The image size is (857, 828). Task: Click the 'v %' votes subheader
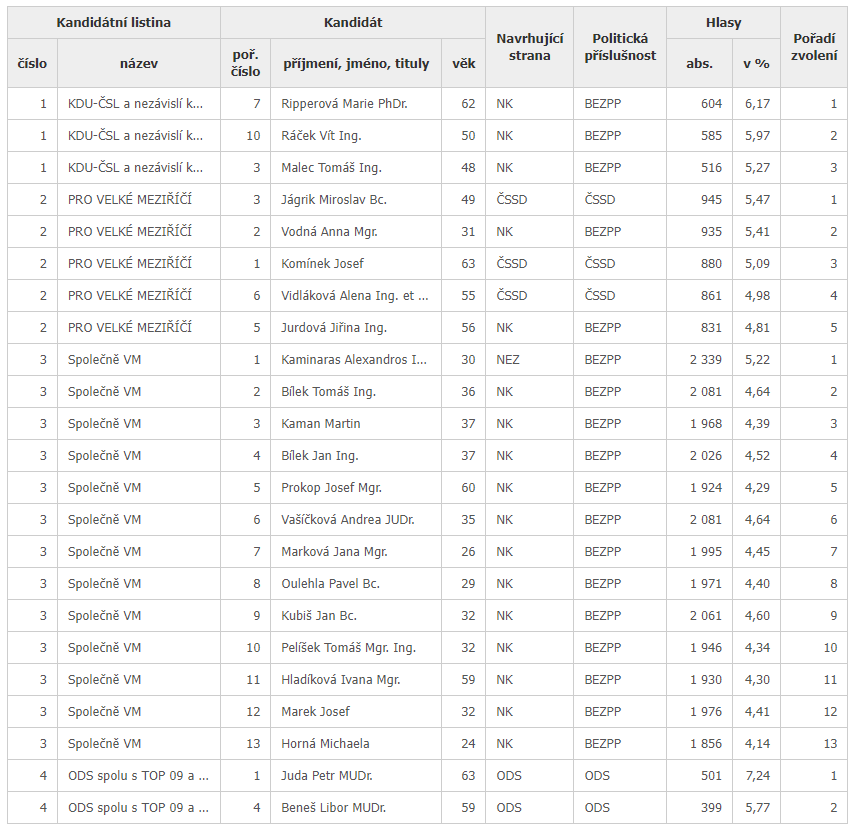click(x=756, y=63)
